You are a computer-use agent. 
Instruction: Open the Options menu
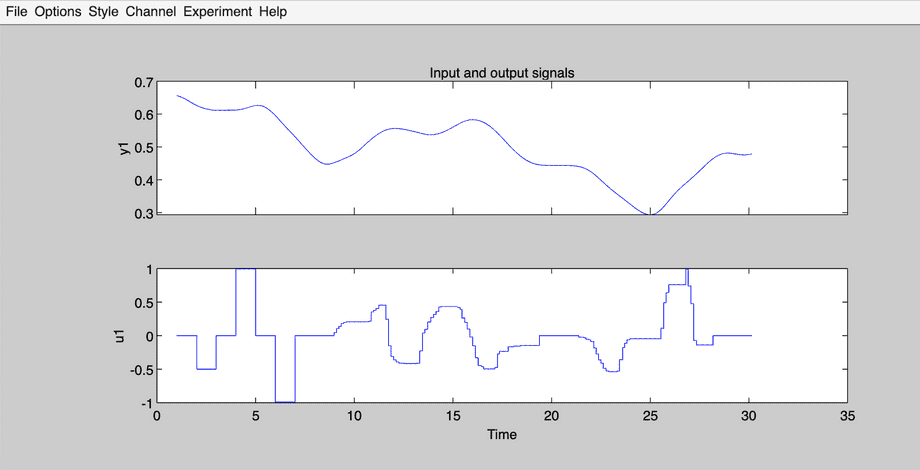[x=58, y=12]
